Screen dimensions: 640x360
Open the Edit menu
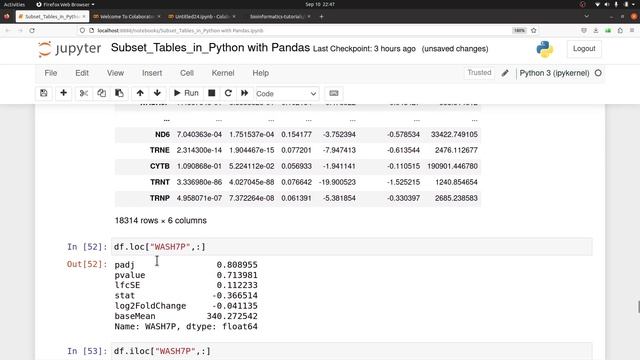pyautogui.click(x=82, y=73)
